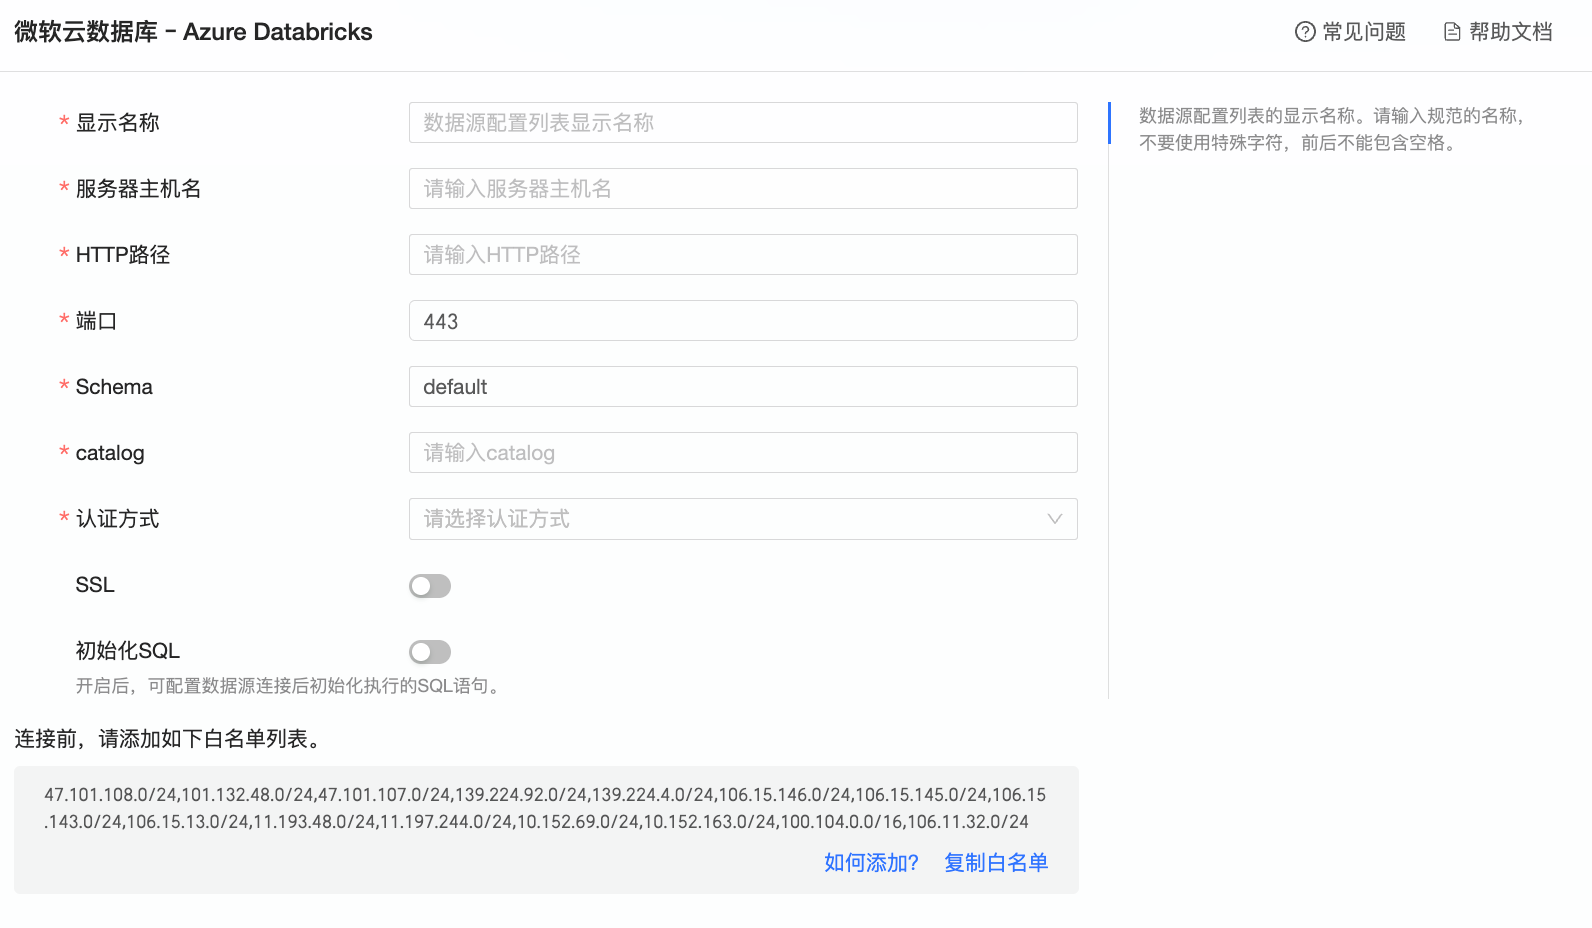The width and height of the screenshot is (1592, 928).
Task: Click the 认证方式 field label
Action: point(118,519)
